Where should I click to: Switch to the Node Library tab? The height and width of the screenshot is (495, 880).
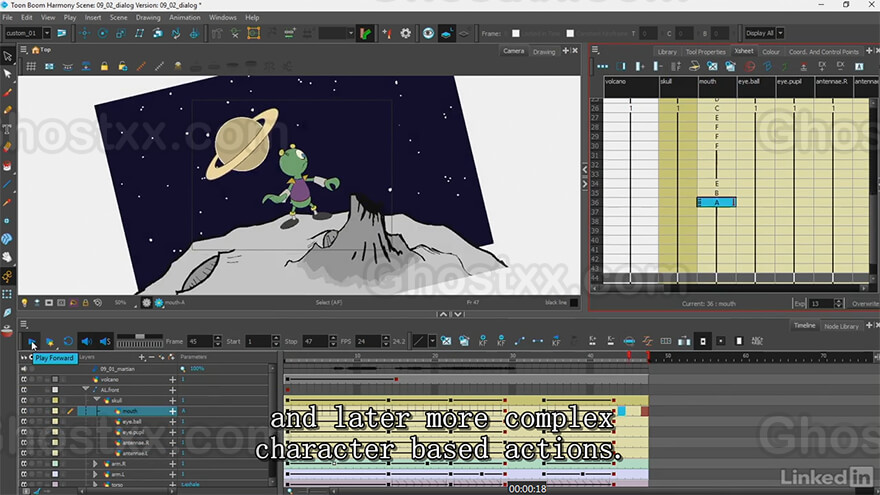point(841,326)
